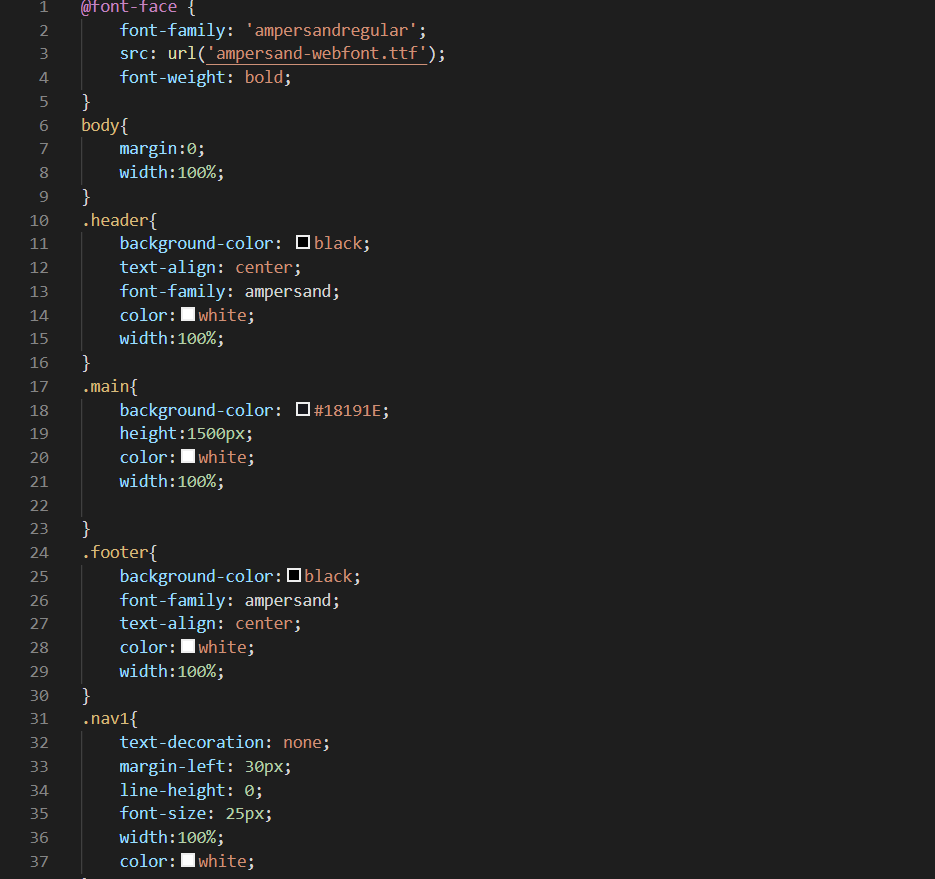Image resolution: width=935 pixels, height=879 pixels.
Task: Click 'margin:0;' on line 7
Action: [162, 149]
